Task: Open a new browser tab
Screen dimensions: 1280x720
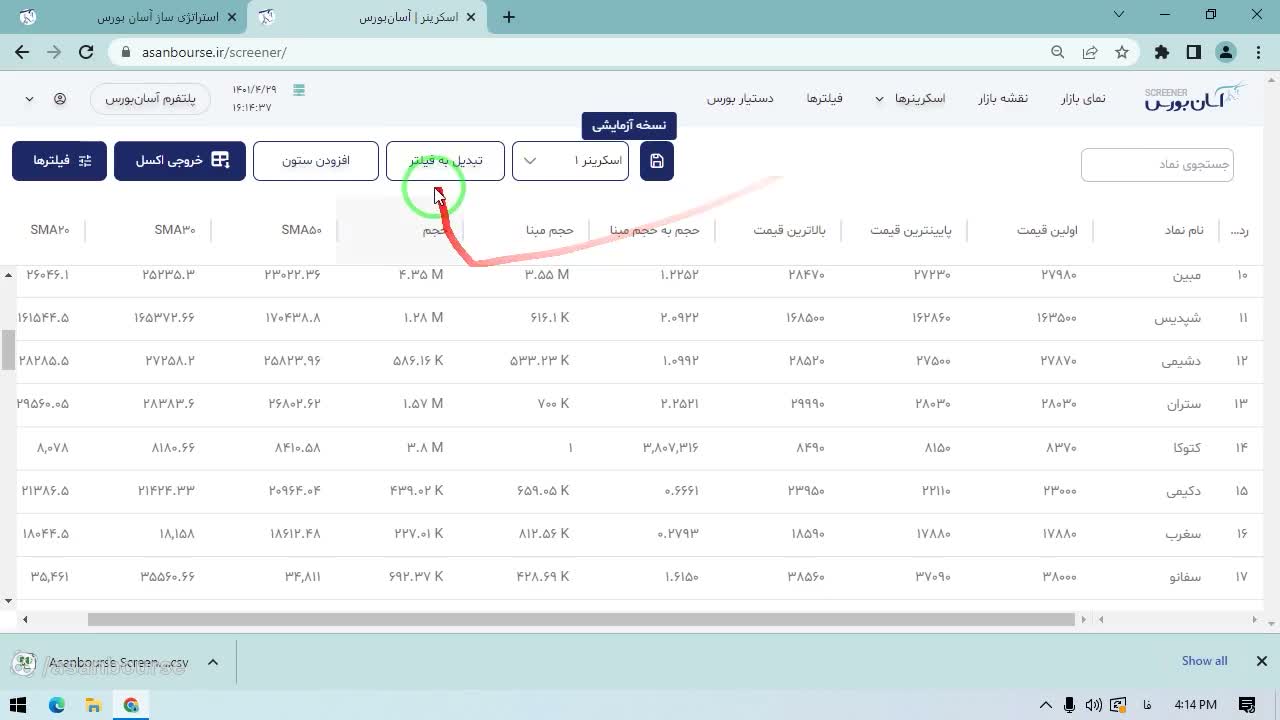Action: click(x=509, y=17)
